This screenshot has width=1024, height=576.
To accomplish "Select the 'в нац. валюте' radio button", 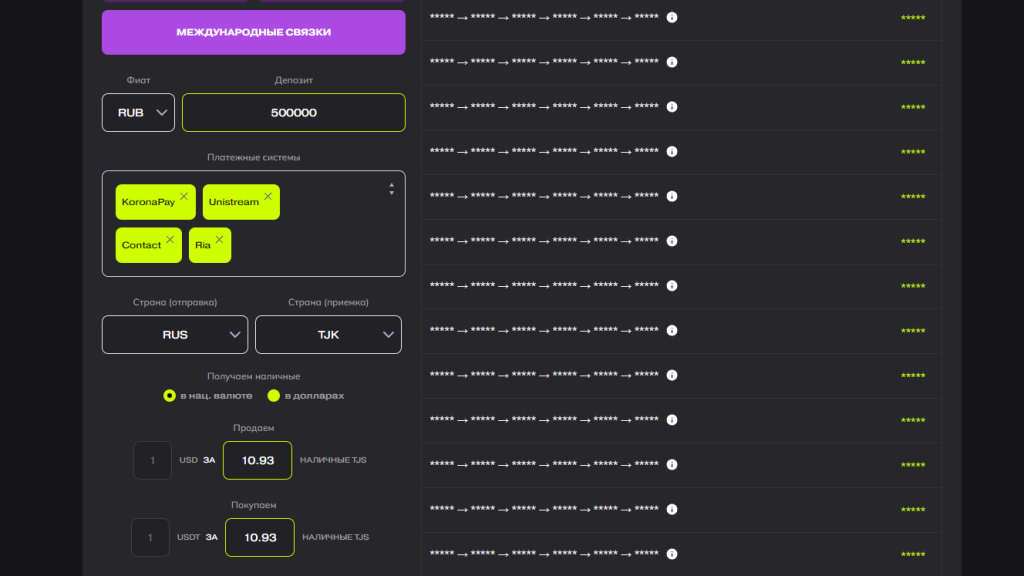I will [170, 396].
